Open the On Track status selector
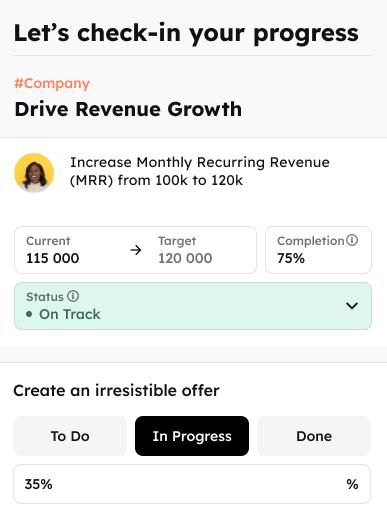This screenshot has height=513, width=387. 193,306
